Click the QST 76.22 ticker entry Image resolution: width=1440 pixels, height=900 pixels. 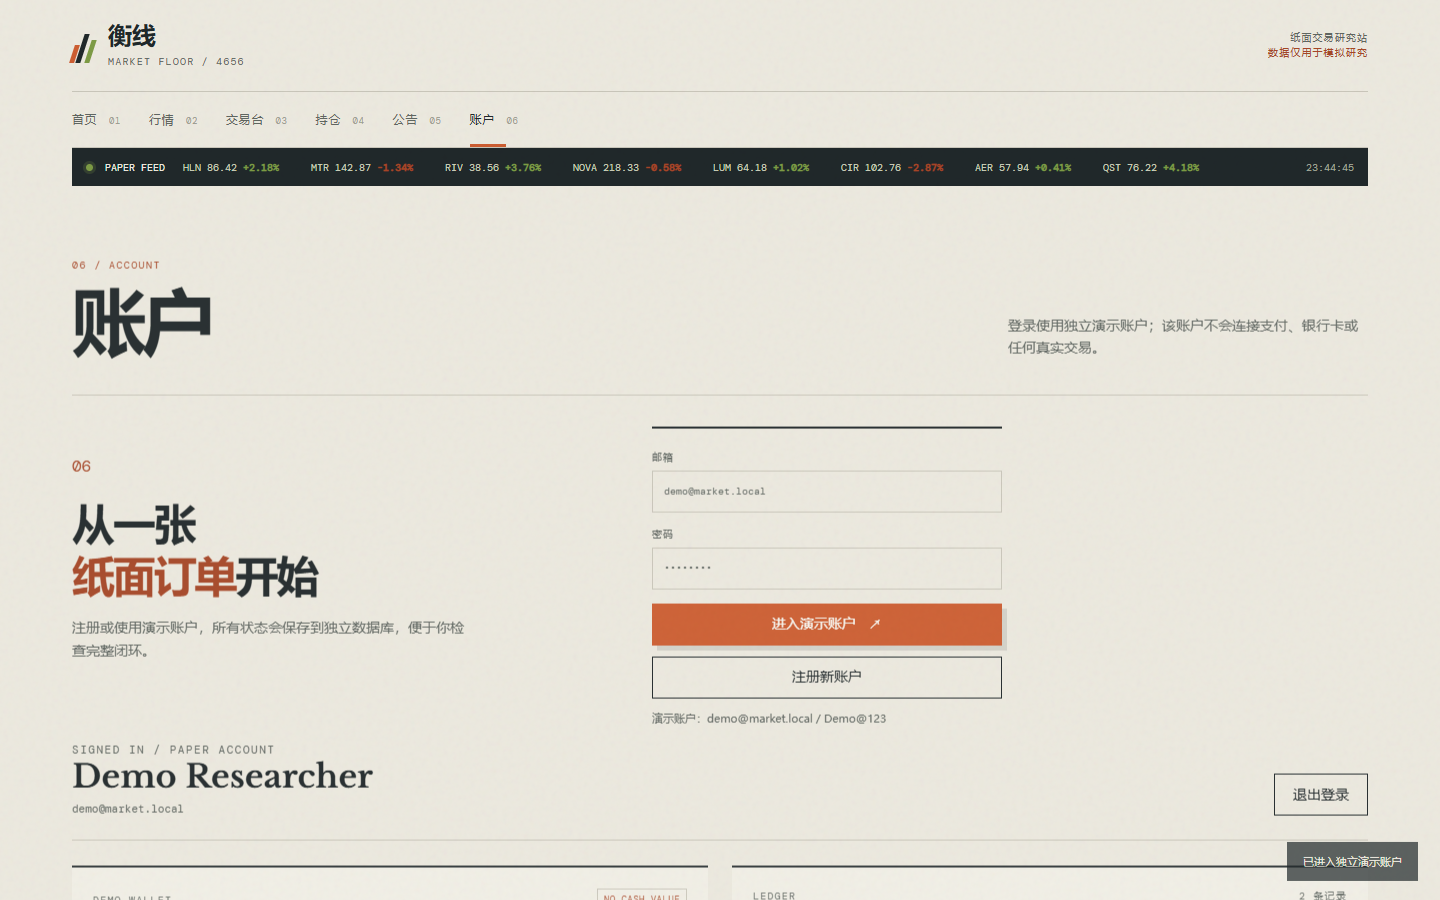(1151, 168)
